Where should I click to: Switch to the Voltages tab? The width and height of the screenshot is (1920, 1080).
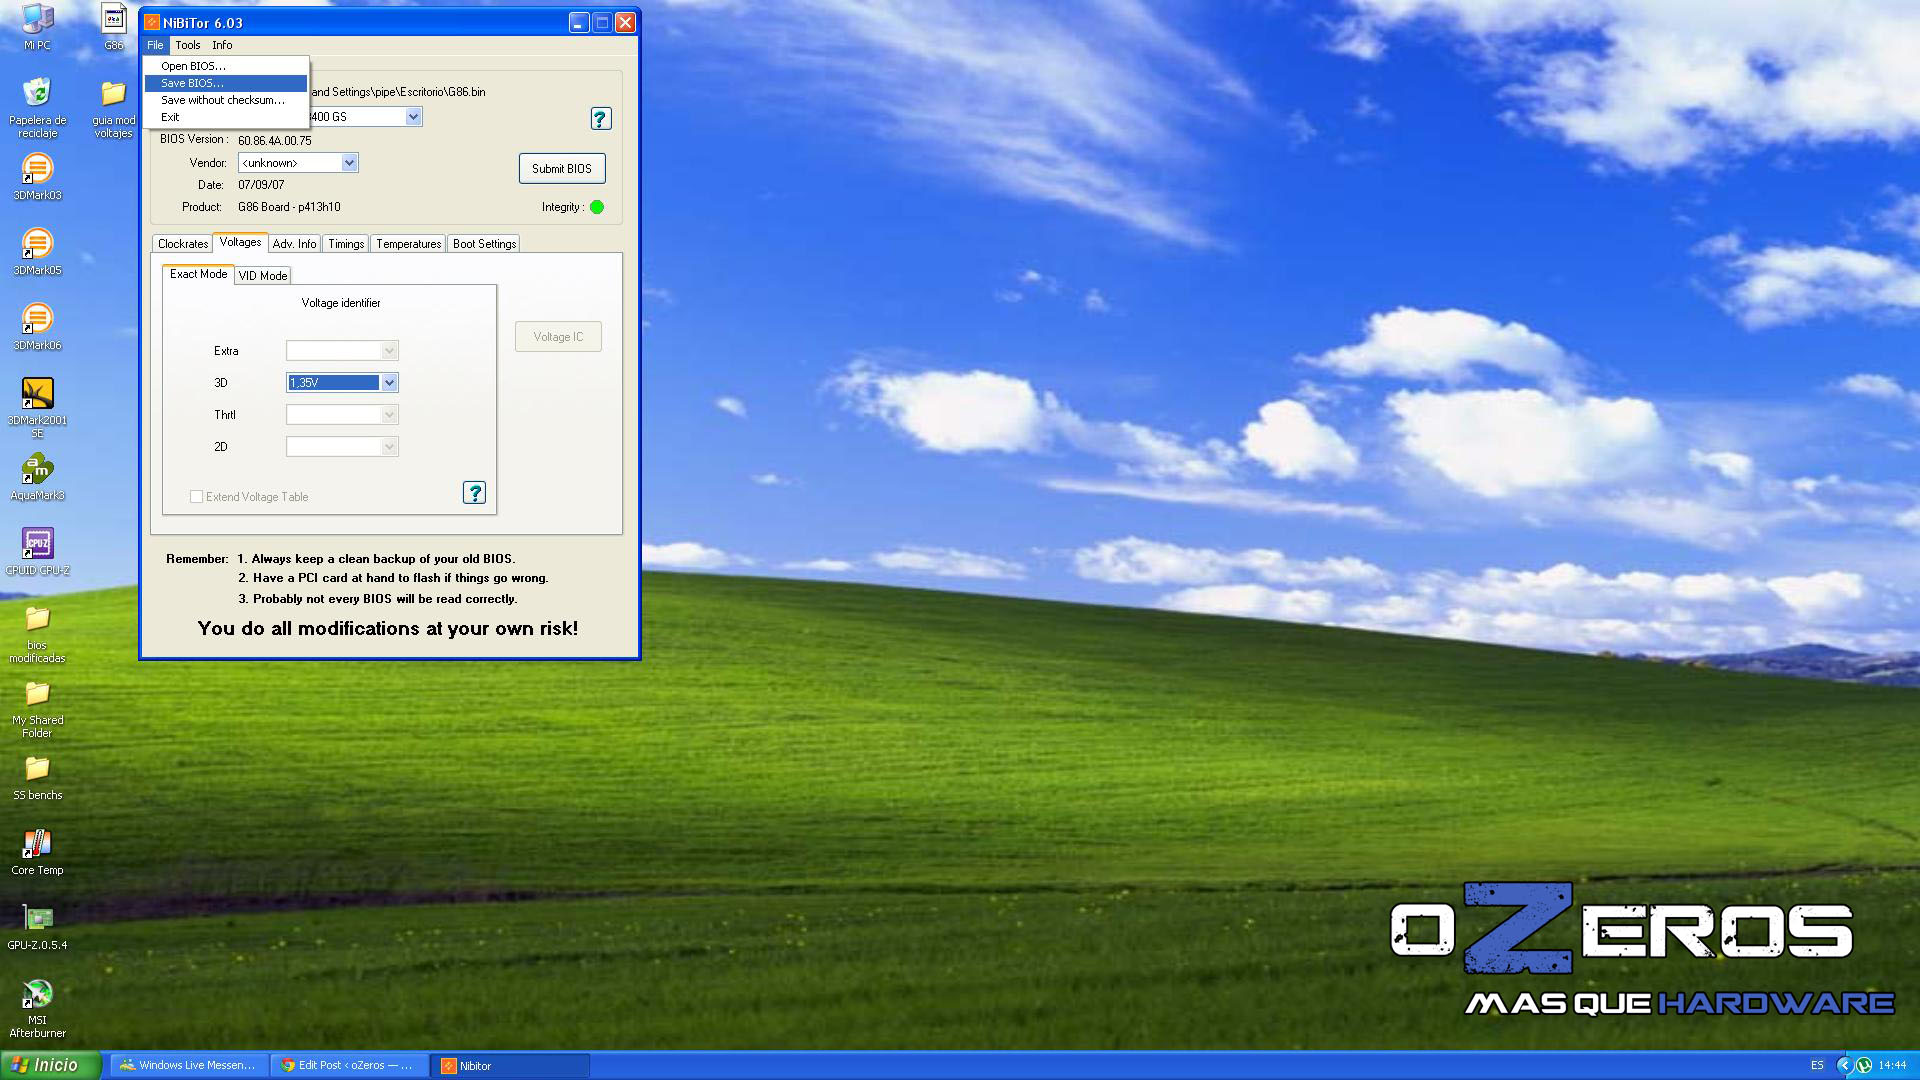coord(240,242)
